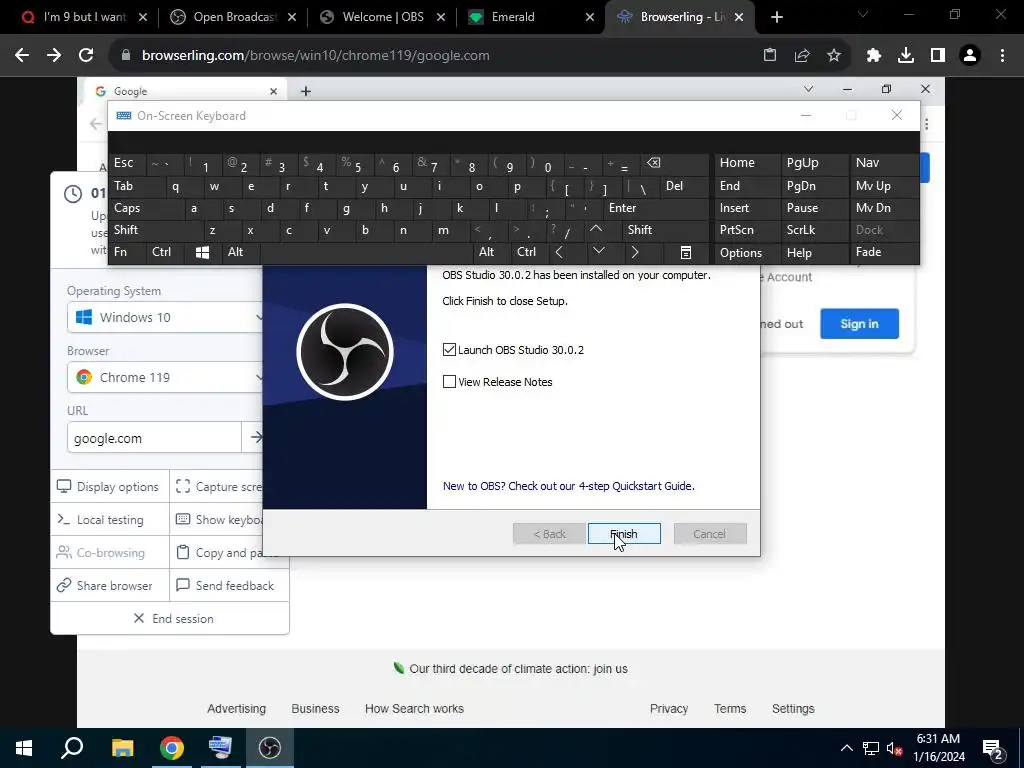Click Send feedback option

229,586
